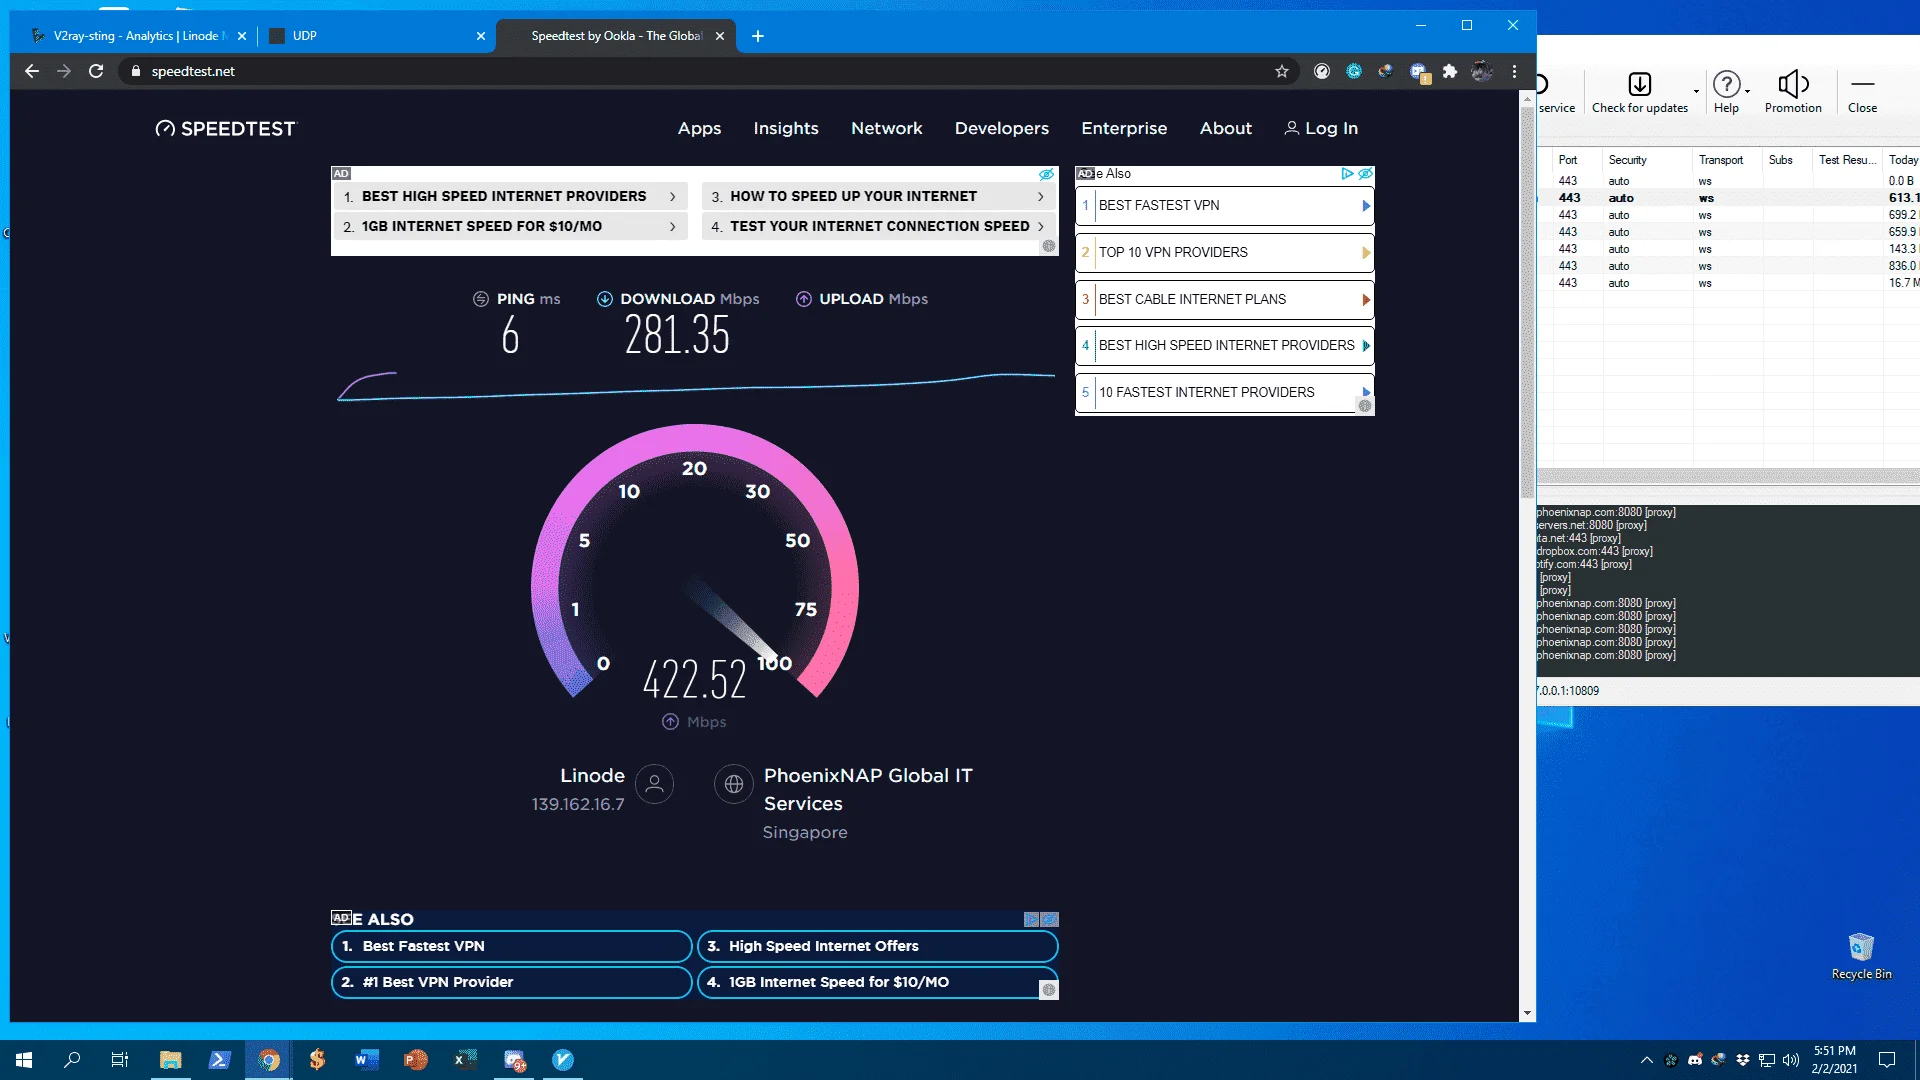Click High Speed Internet Offers bottom ad
The image size is (1920, 1080).
point(877,947)
